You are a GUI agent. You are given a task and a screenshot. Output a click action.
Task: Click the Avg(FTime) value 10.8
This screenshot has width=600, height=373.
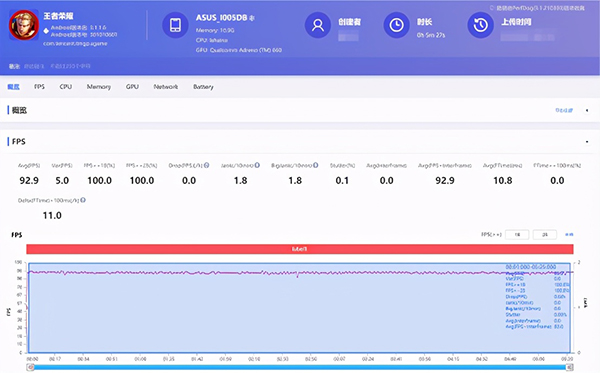coord(502,181)
